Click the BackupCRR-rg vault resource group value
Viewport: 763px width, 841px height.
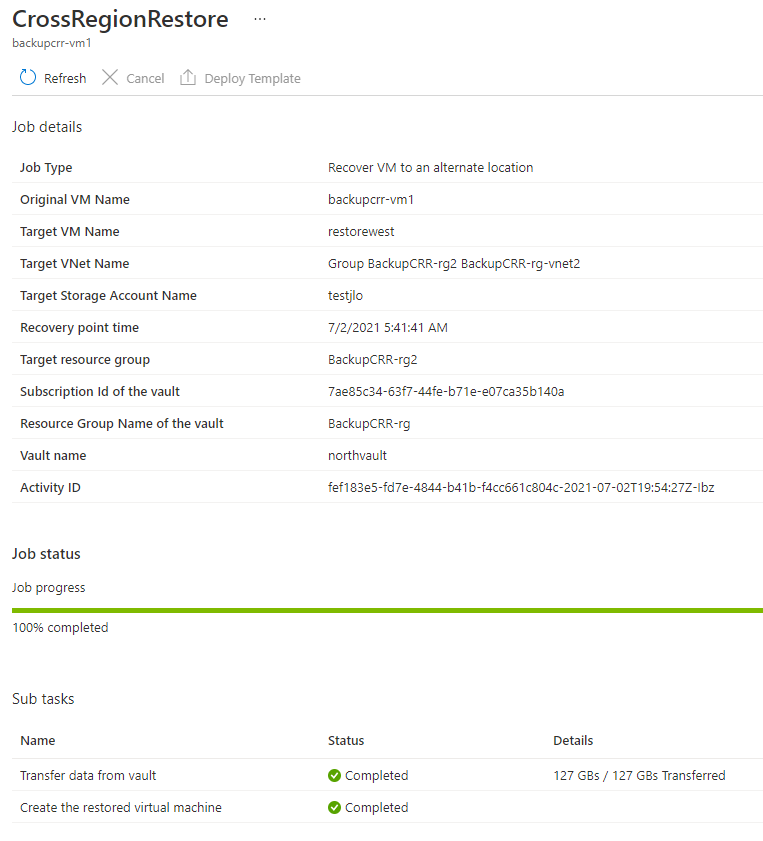coord(369,424)
